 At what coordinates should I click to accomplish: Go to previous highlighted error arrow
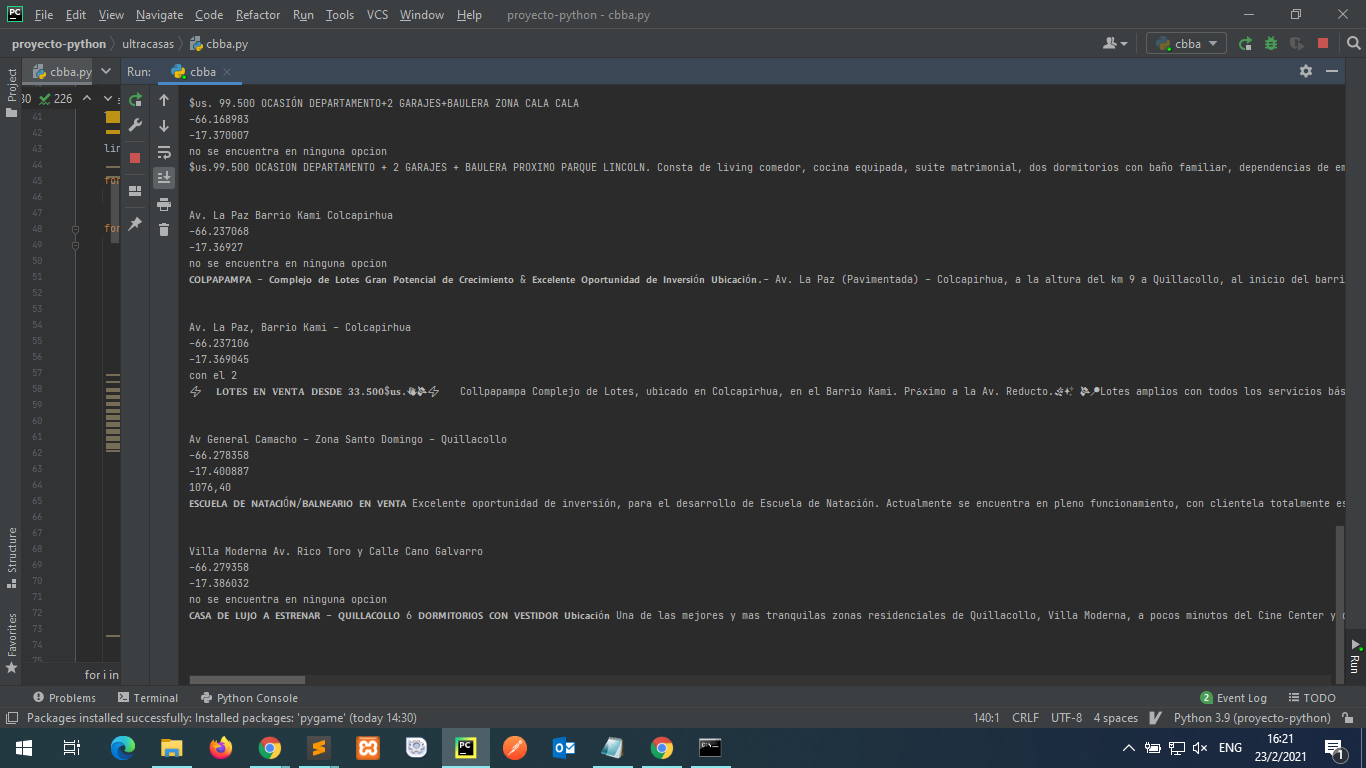coord(86,98)
